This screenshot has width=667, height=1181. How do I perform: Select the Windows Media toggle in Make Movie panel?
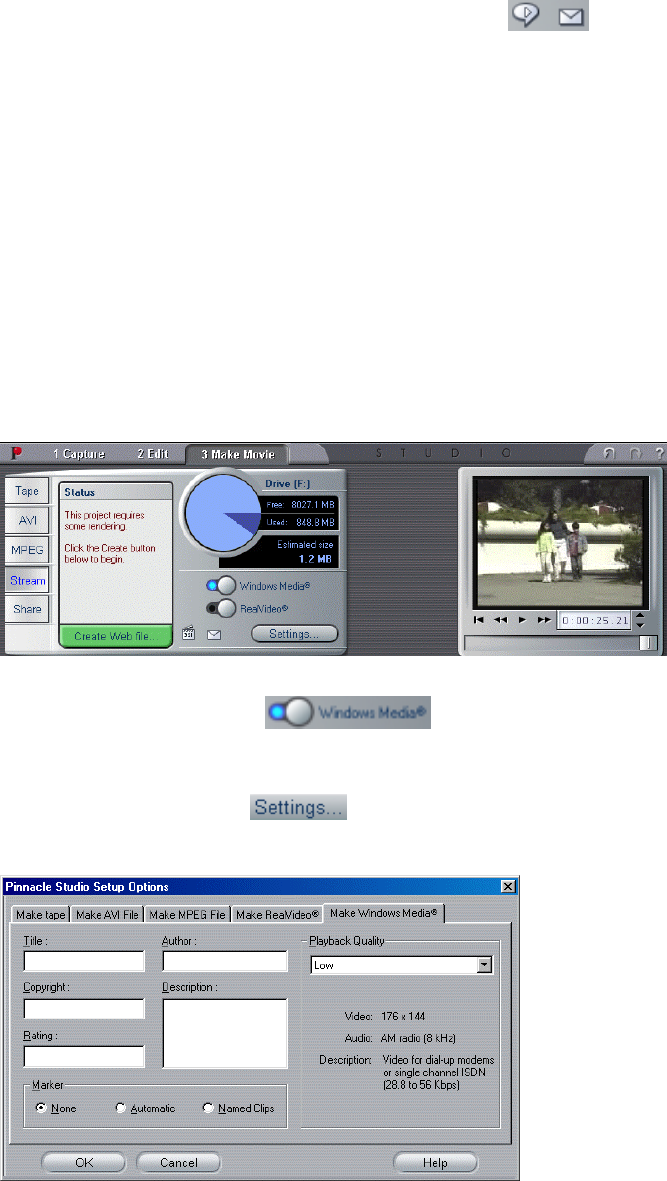221,585
